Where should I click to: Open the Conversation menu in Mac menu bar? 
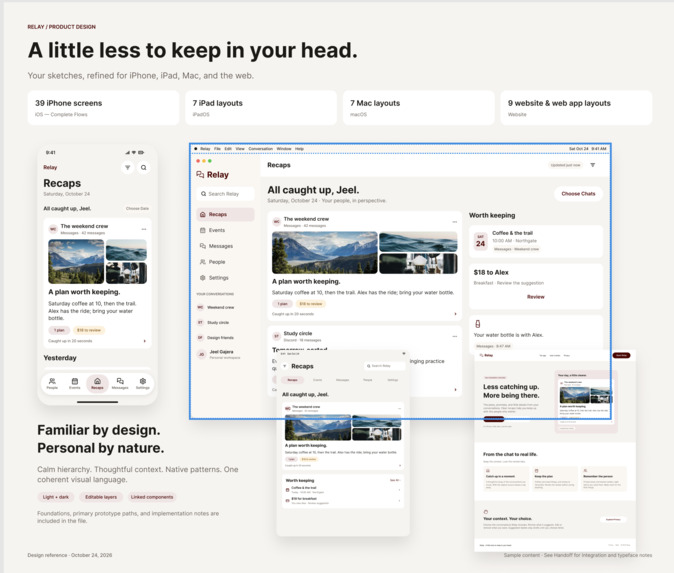point(260,149)
